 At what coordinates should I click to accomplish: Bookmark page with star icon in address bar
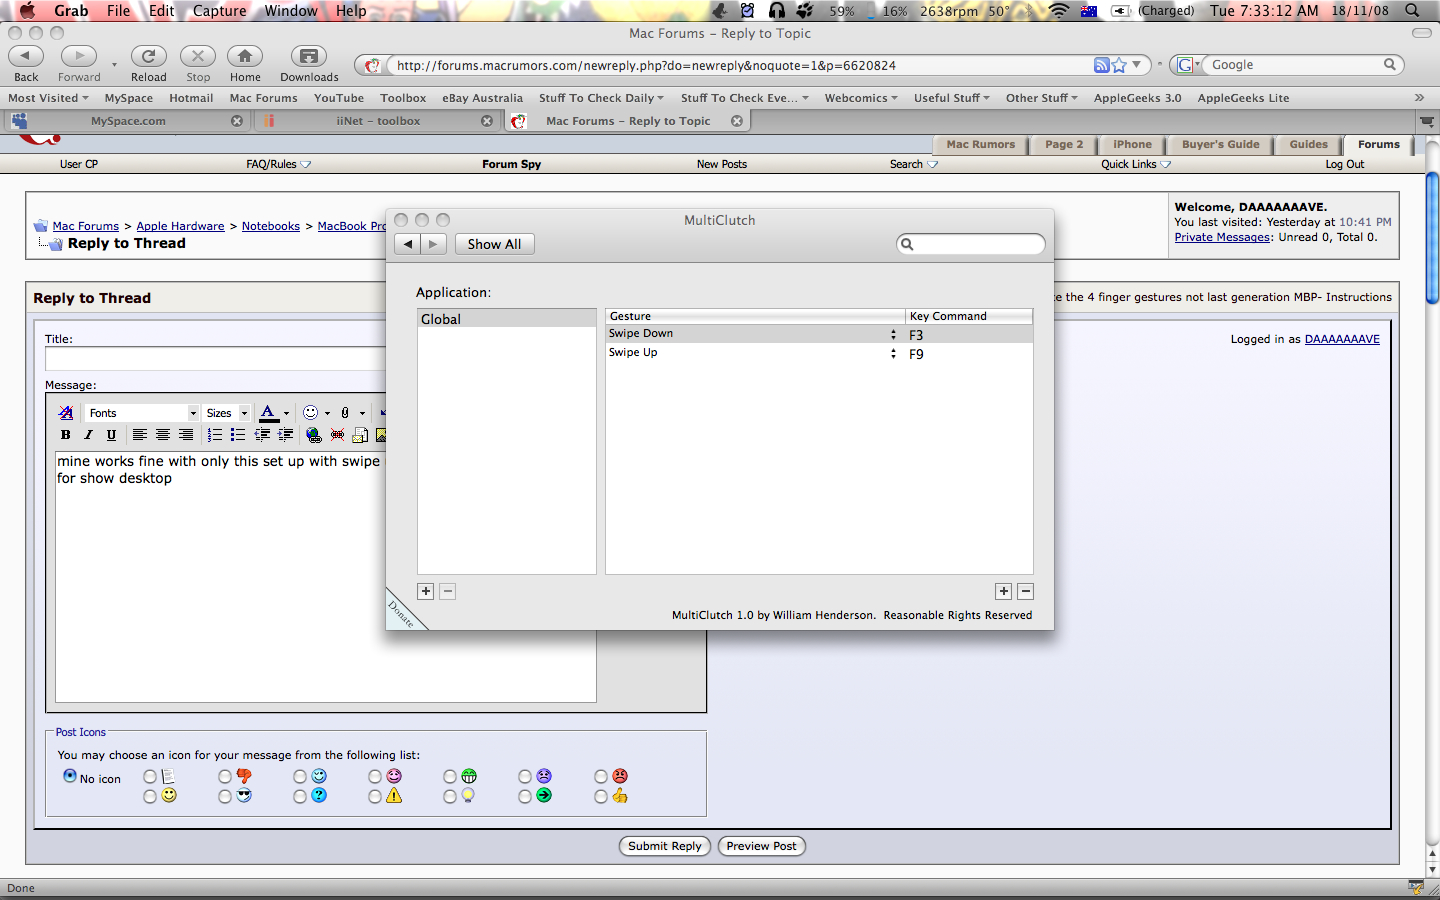coord(1119,65)
